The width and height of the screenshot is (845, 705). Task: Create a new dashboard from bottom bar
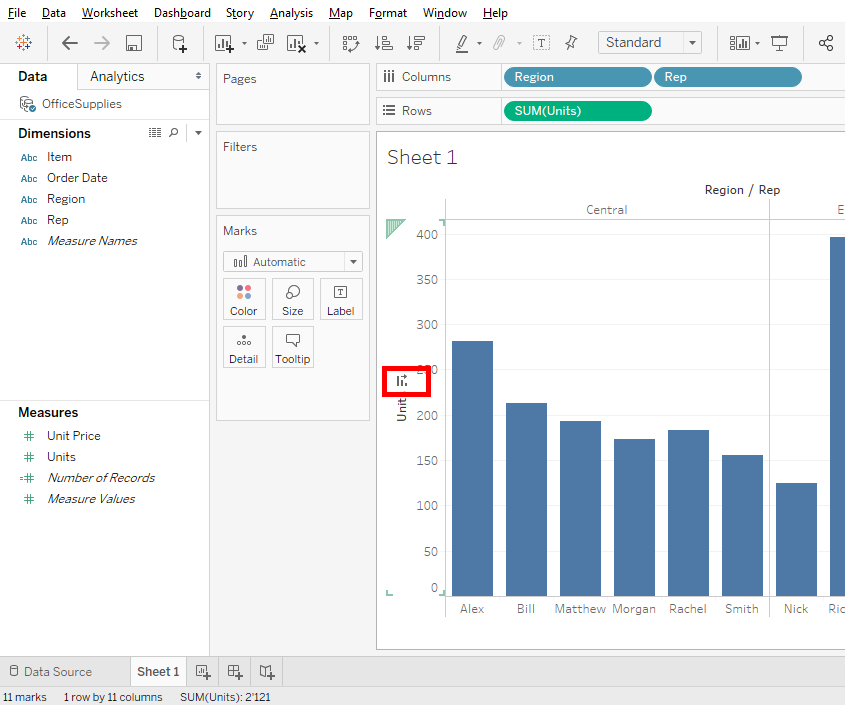(235, 672)
